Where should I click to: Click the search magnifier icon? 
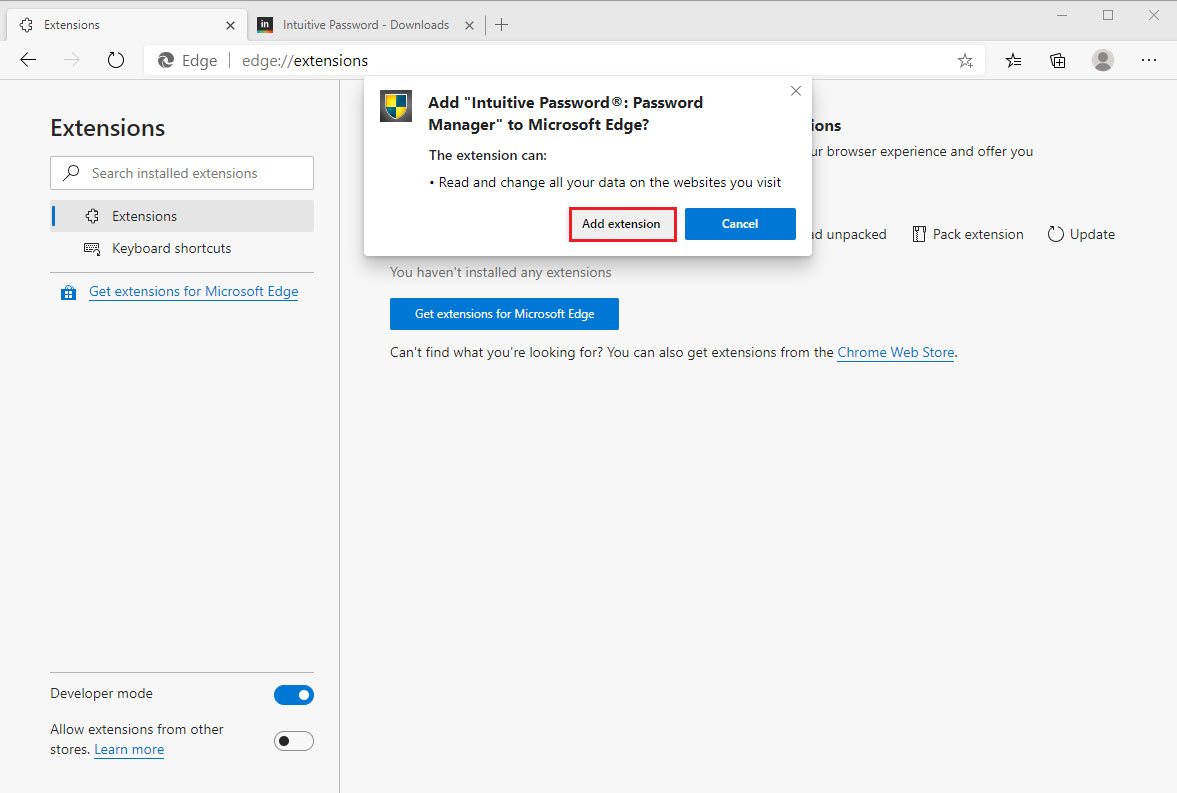click(x=71, y=173)
